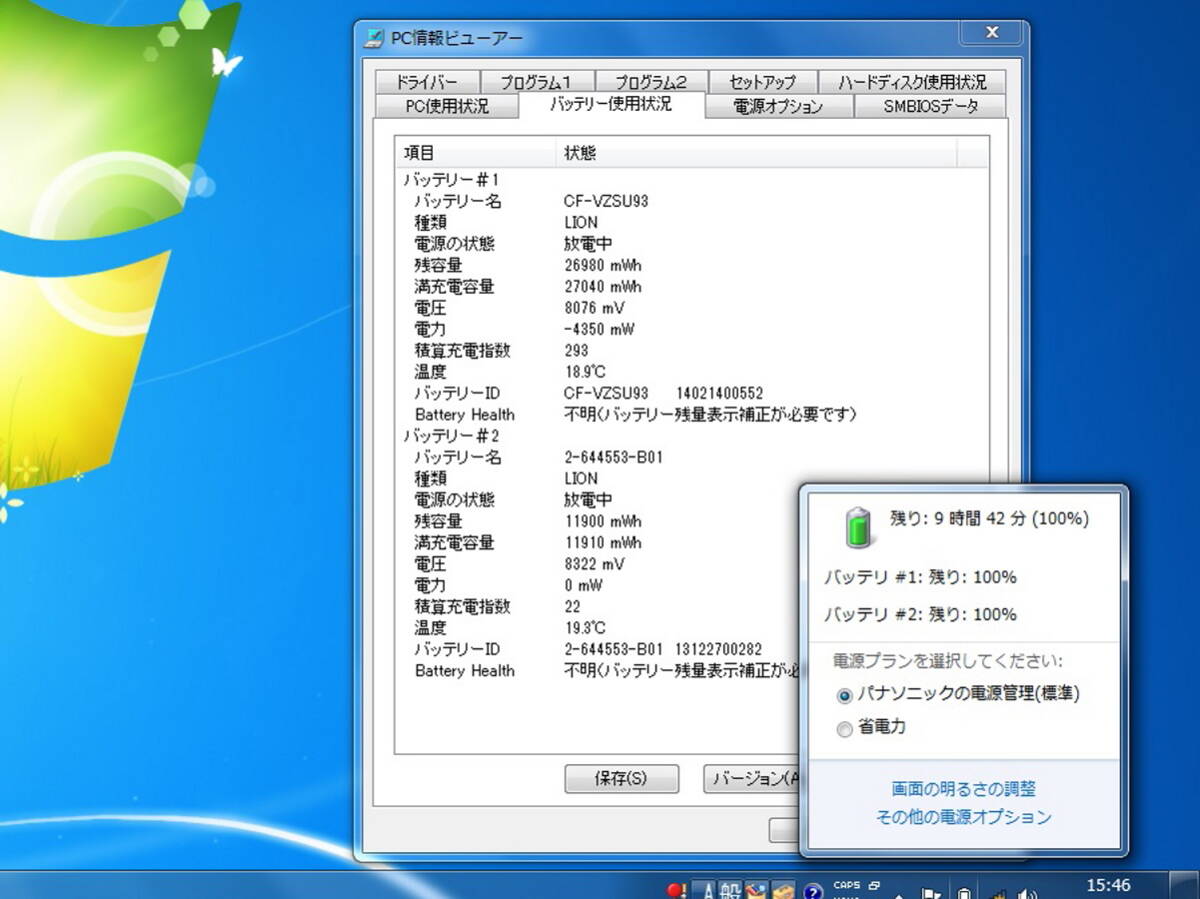1200x899 pixels.
Task: Click power value -4350 mW
Action: (599, 329)
